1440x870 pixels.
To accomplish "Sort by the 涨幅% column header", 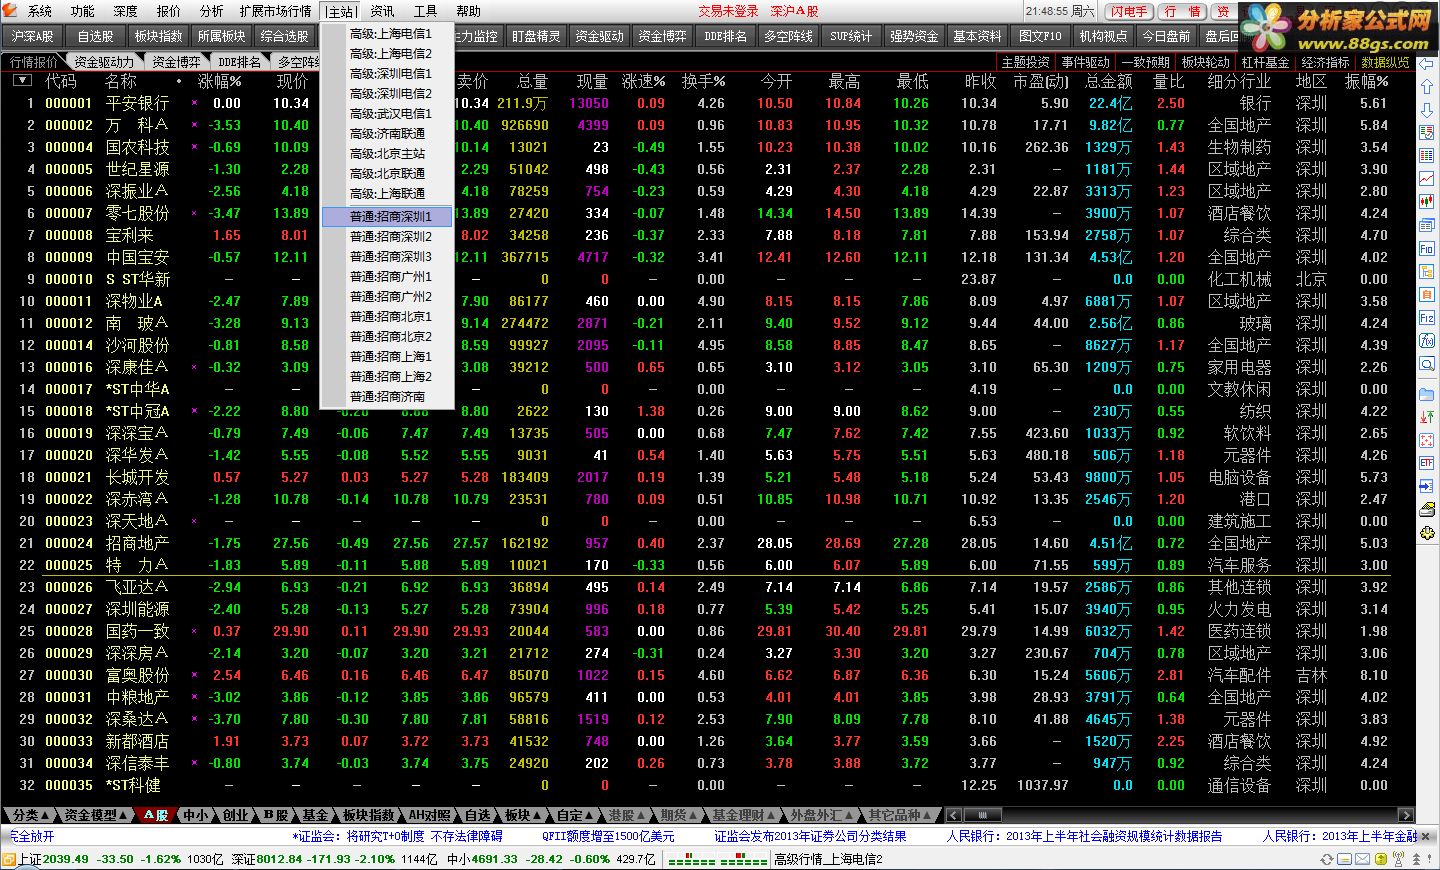I will [x=219, y=81].
